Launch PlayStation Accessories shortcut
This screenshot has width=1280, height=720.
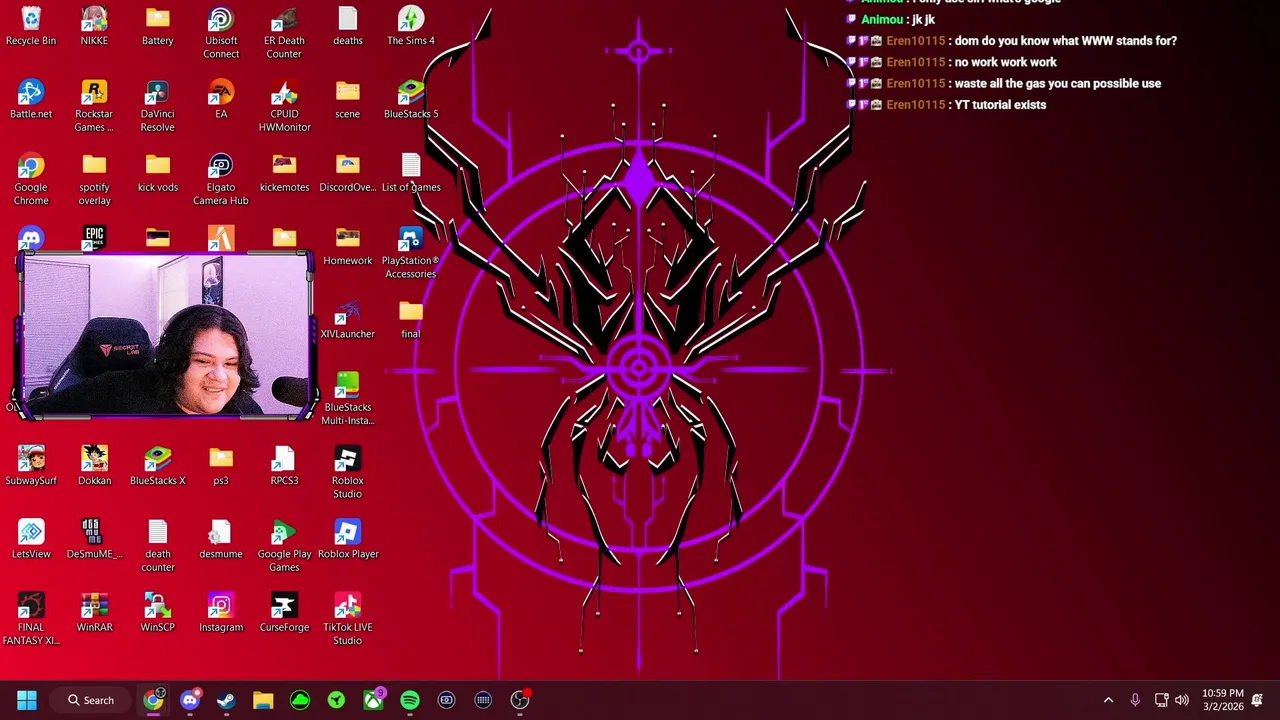411,253
